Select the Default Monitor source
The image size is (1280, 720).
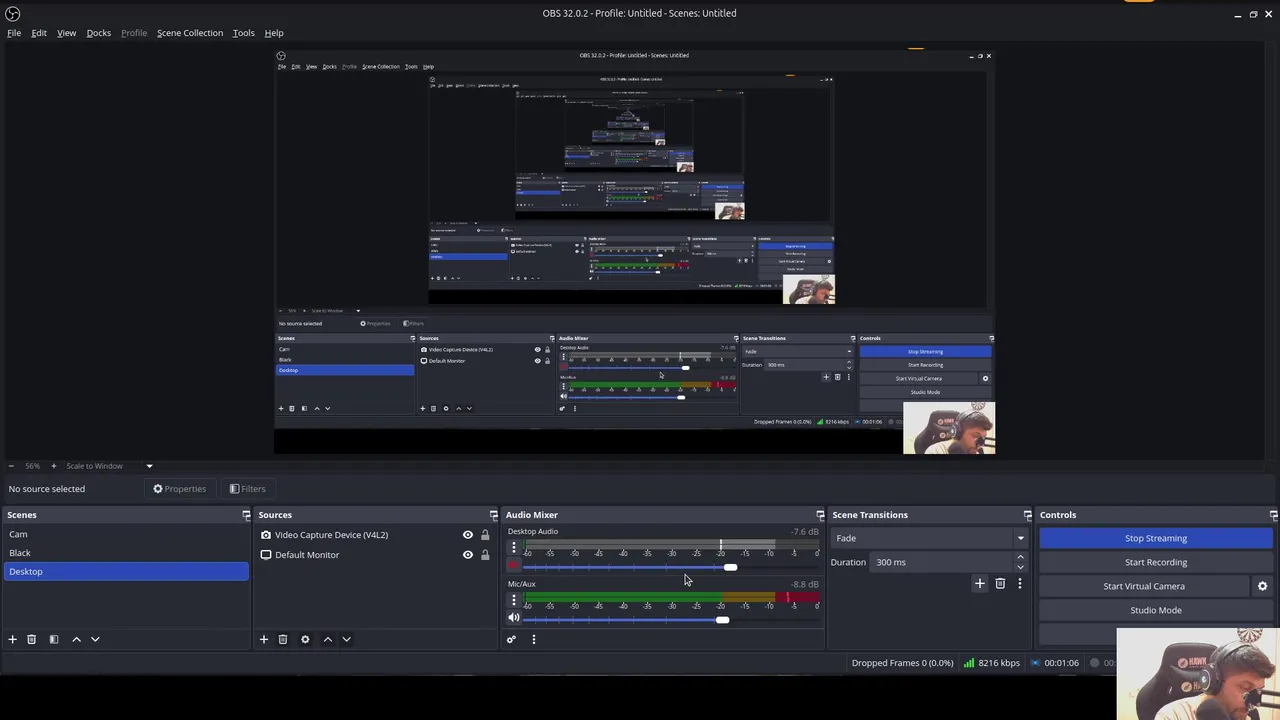pyautogui.click(x=307, y=555)
